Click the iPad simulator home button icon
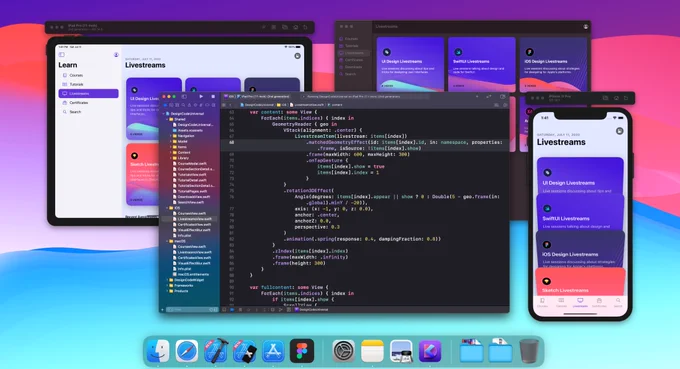This screenshot has width=680, height=369. coord(295,27)
